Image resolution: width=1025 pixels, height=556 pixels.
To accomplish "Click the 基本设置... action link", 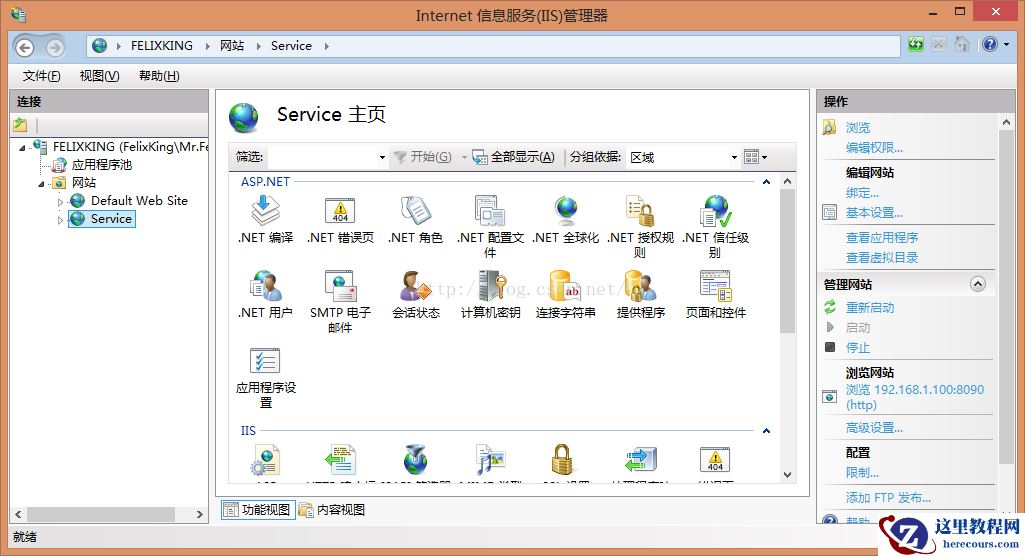I will (x=874, y=213).
